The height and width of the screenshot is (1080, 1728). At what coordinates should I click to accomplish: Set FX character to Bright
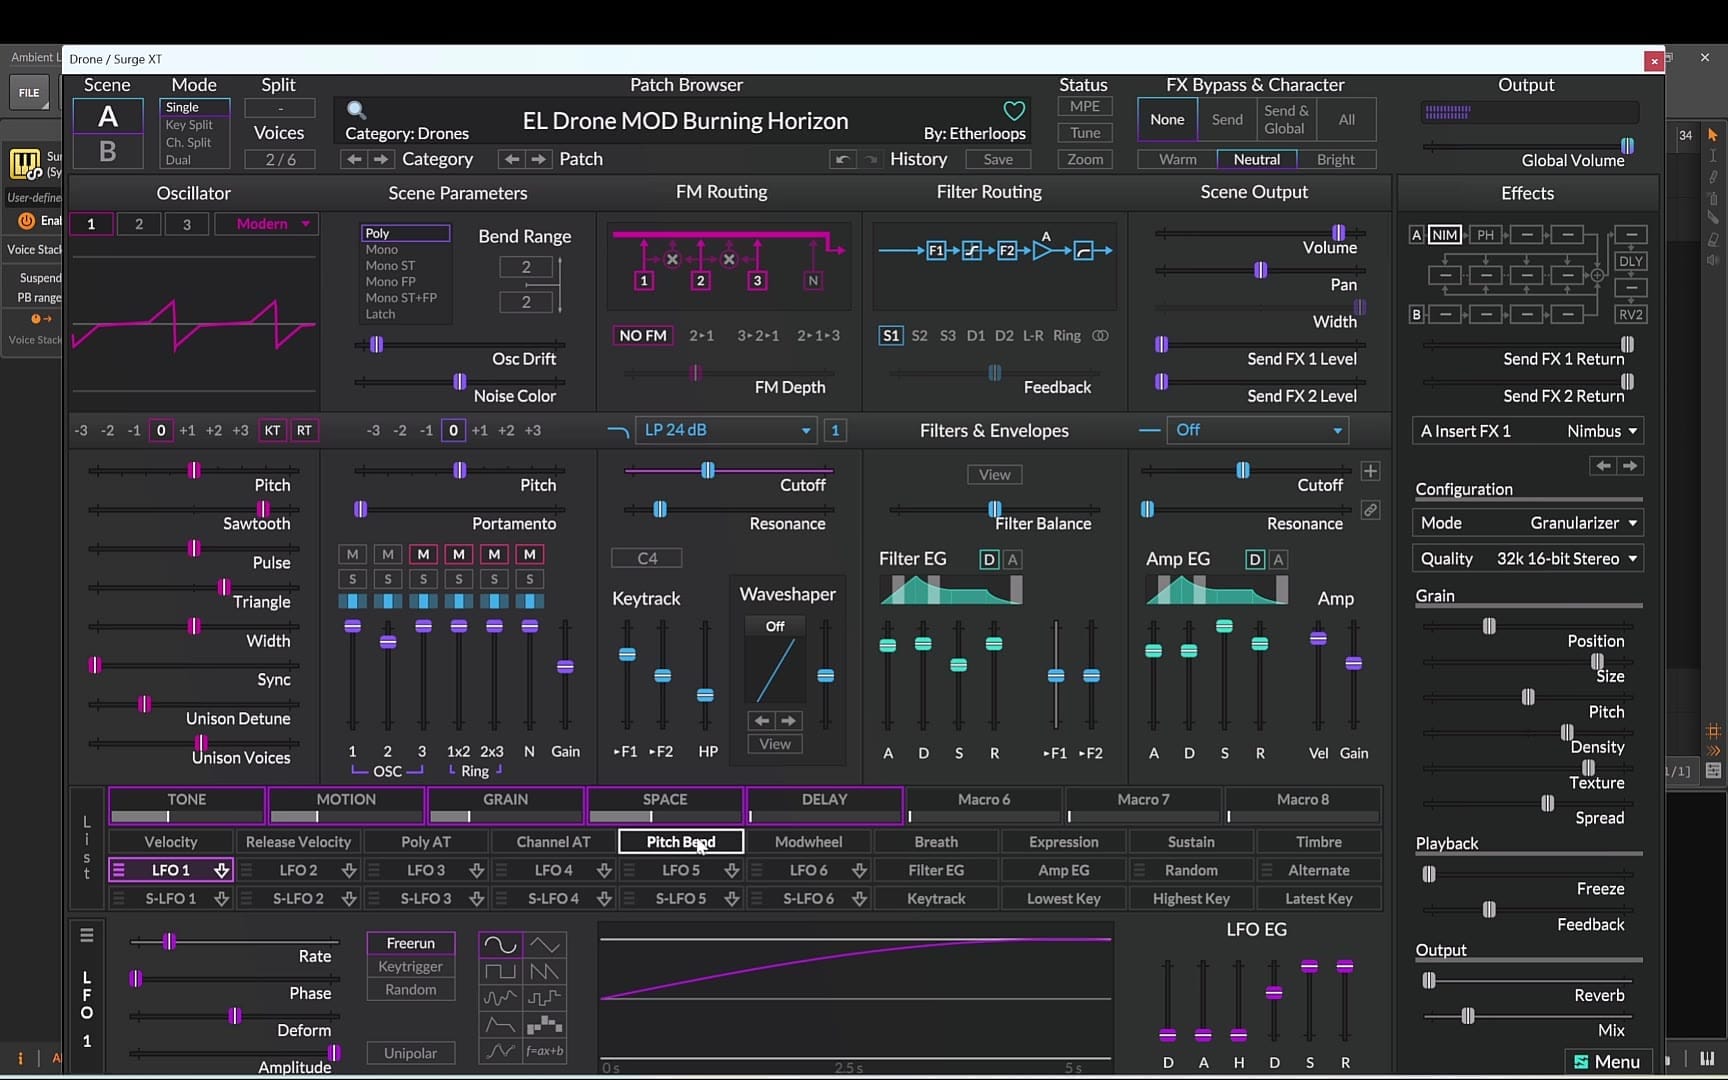(1336, 159)
